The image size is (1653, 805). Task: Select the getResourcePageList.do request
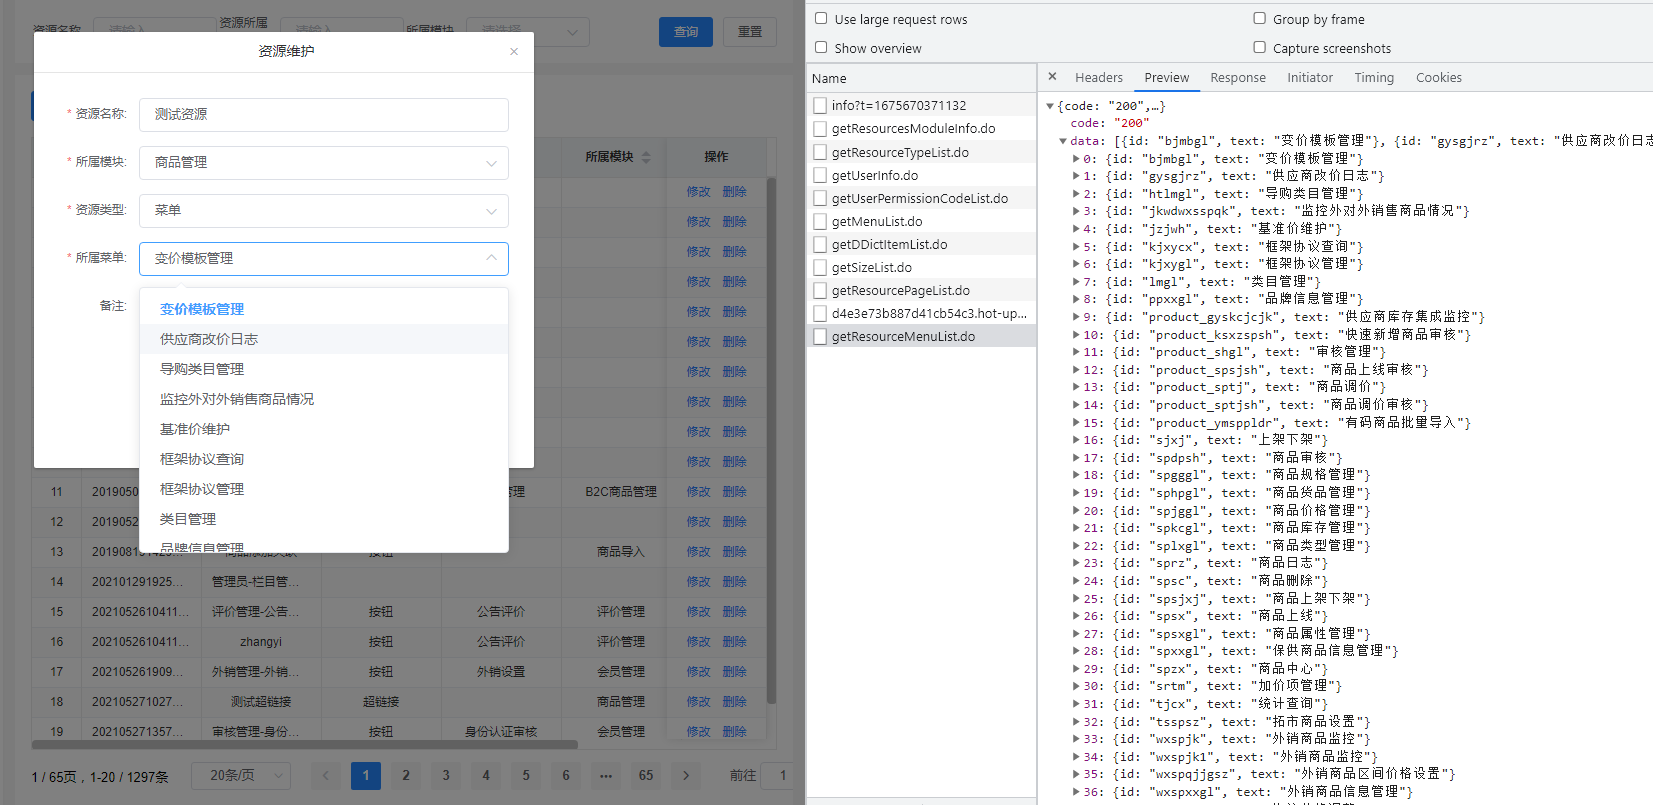click(x=921, y=290)
